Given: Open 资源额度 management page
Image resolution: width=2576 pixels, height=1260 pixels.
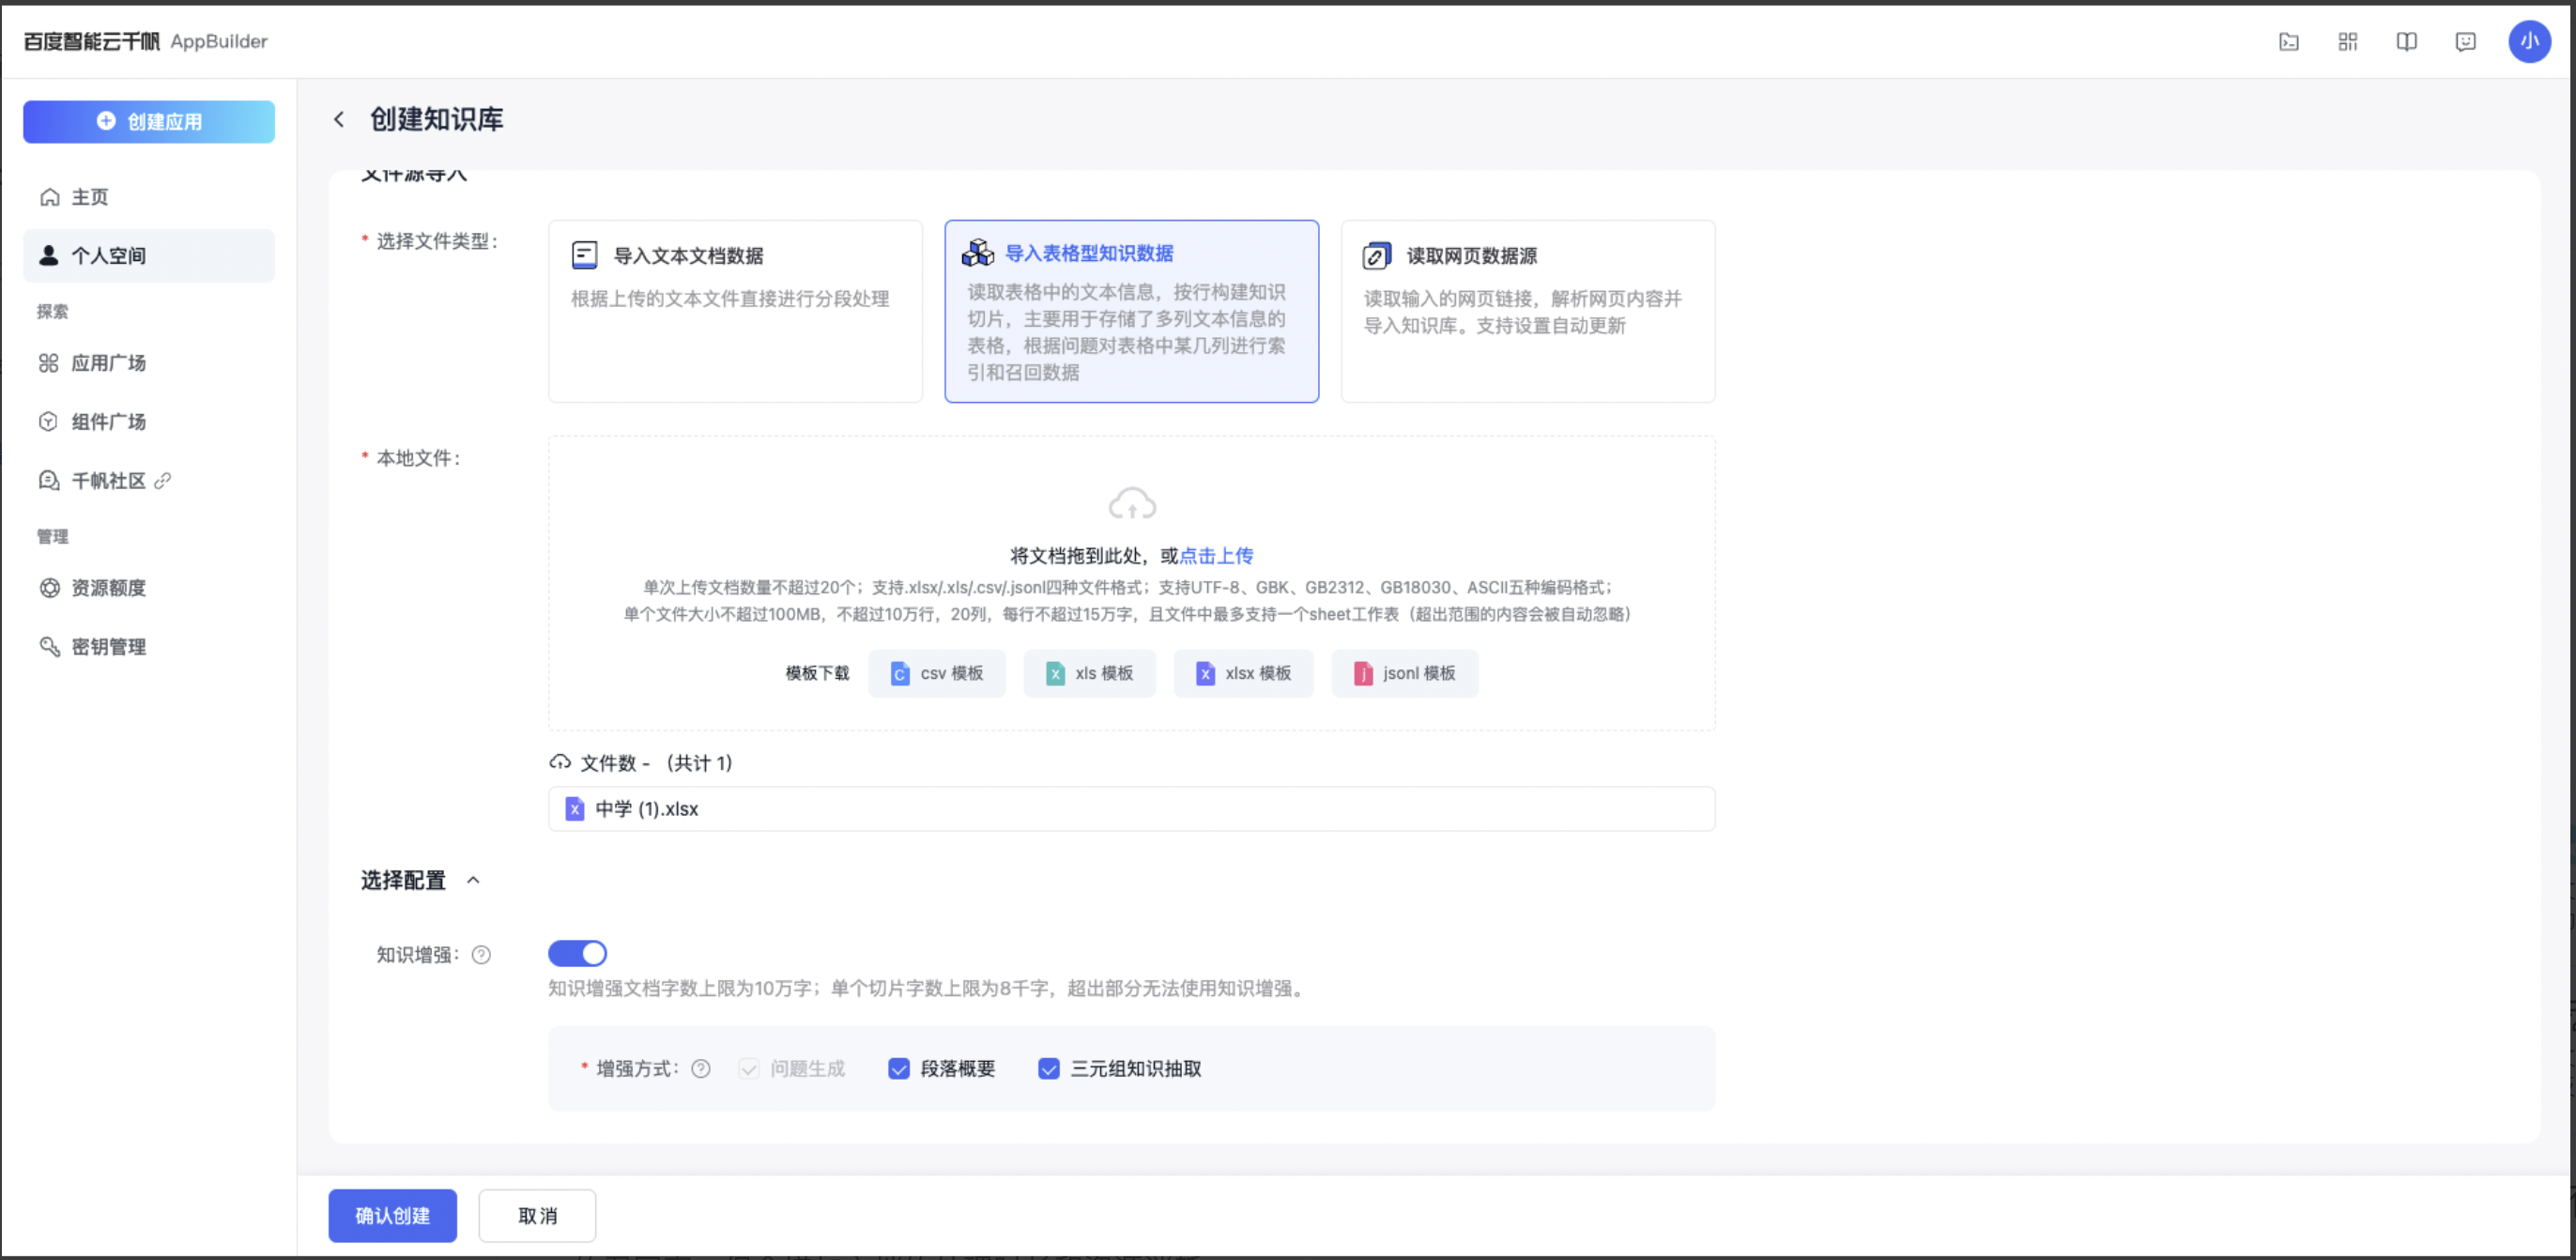Looking at the screenshot, I should coord(149,588).
